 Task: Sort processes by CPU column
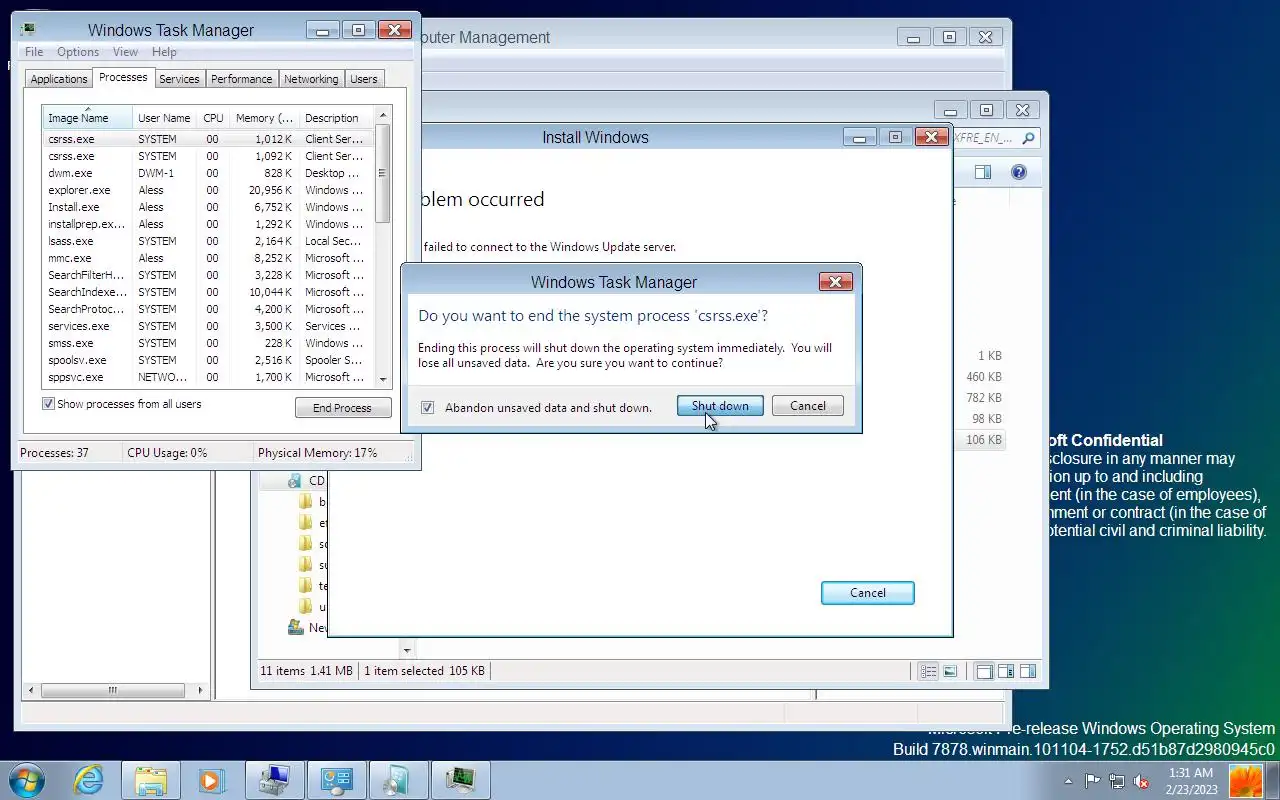click(213, 118)
